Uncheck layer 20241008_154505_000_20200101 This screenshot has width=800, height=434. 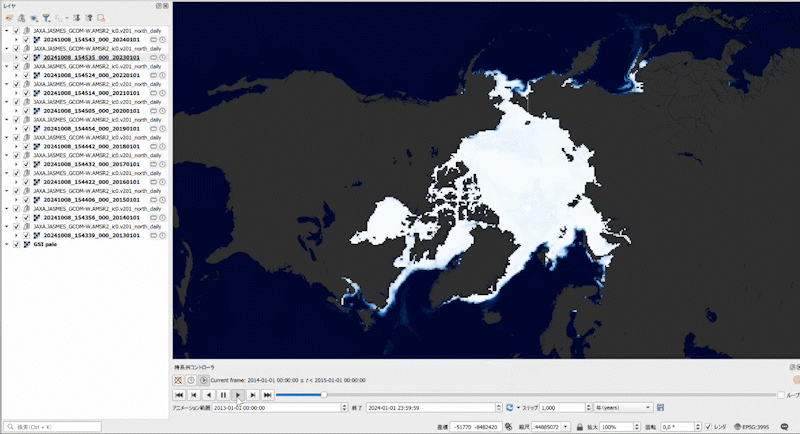pyautogui.click(x=27, y=111)
